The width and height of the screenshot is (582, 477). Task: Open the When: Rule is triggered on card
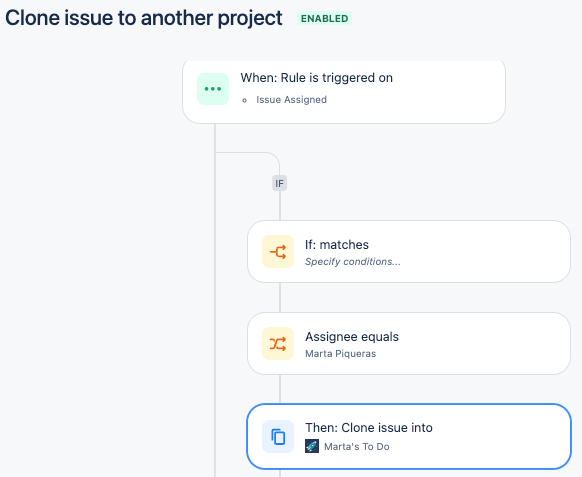click(x=344, y=91)
